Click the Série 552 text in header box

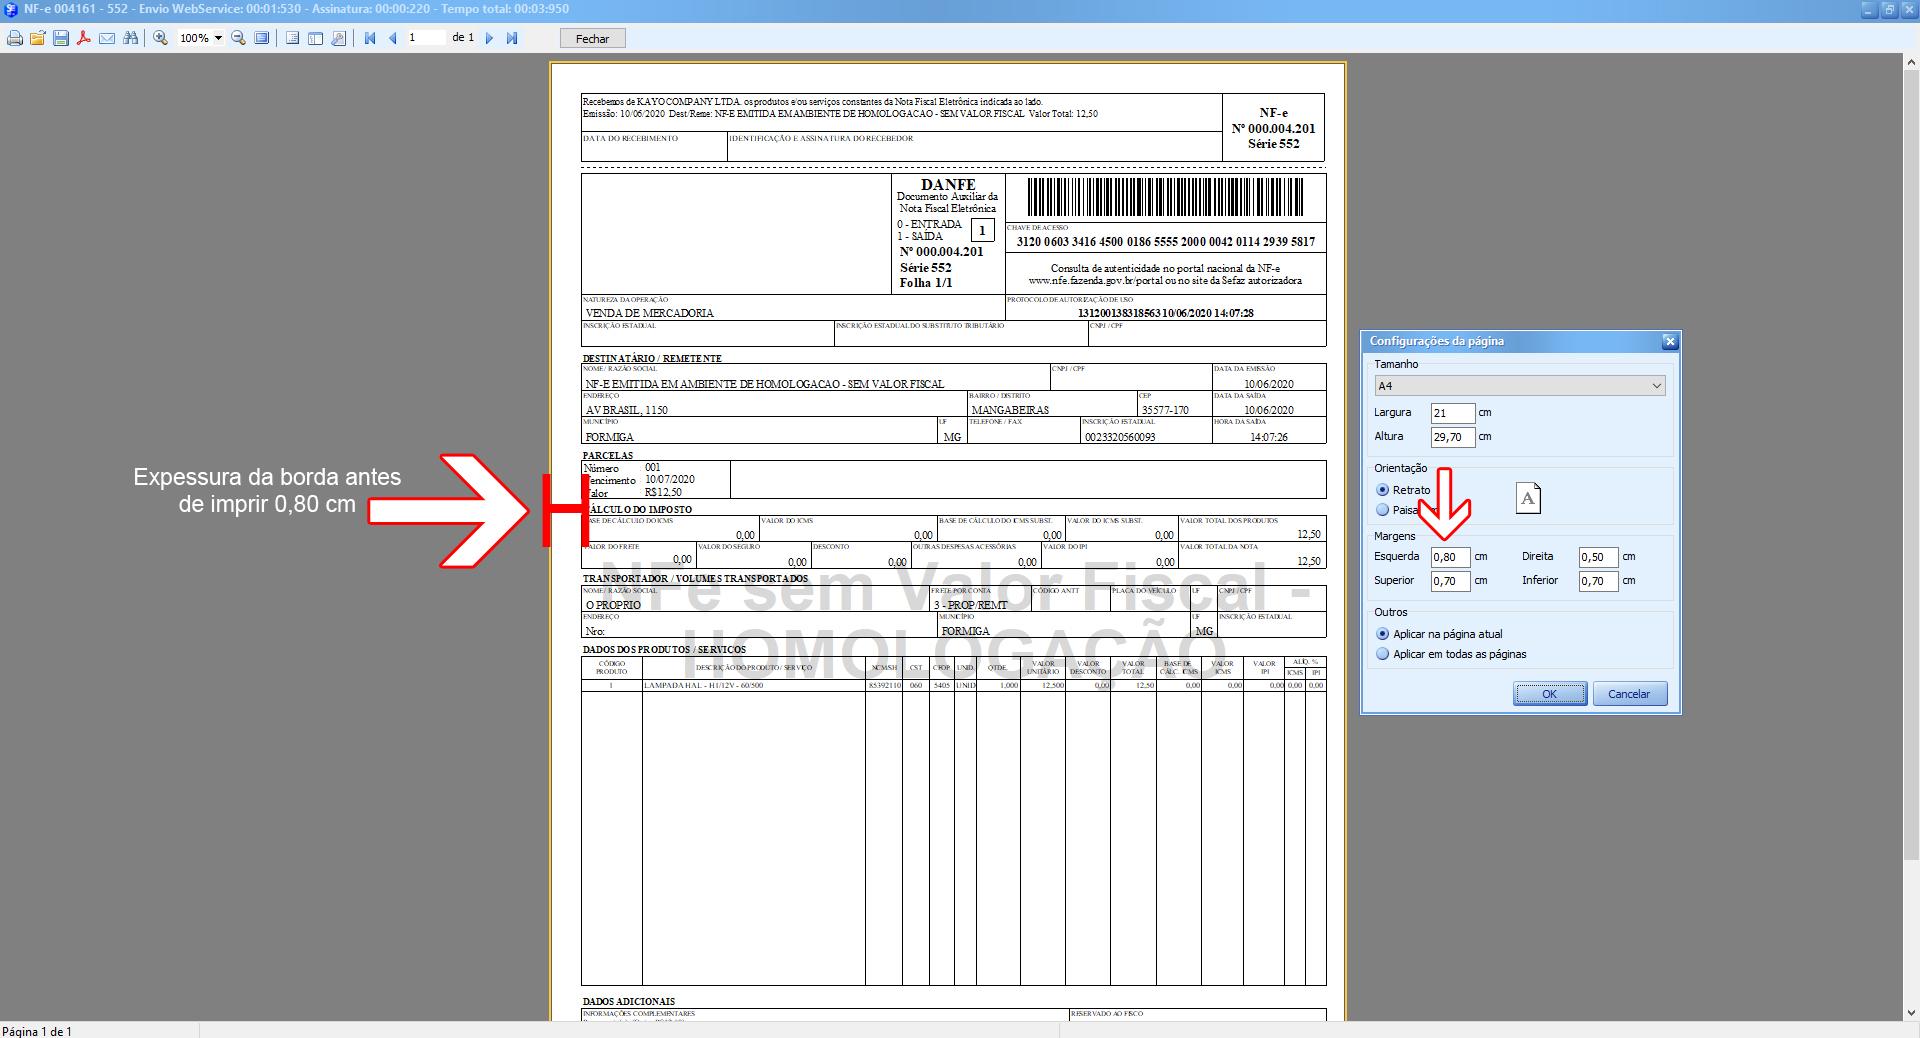click(x=1273, y=144)
